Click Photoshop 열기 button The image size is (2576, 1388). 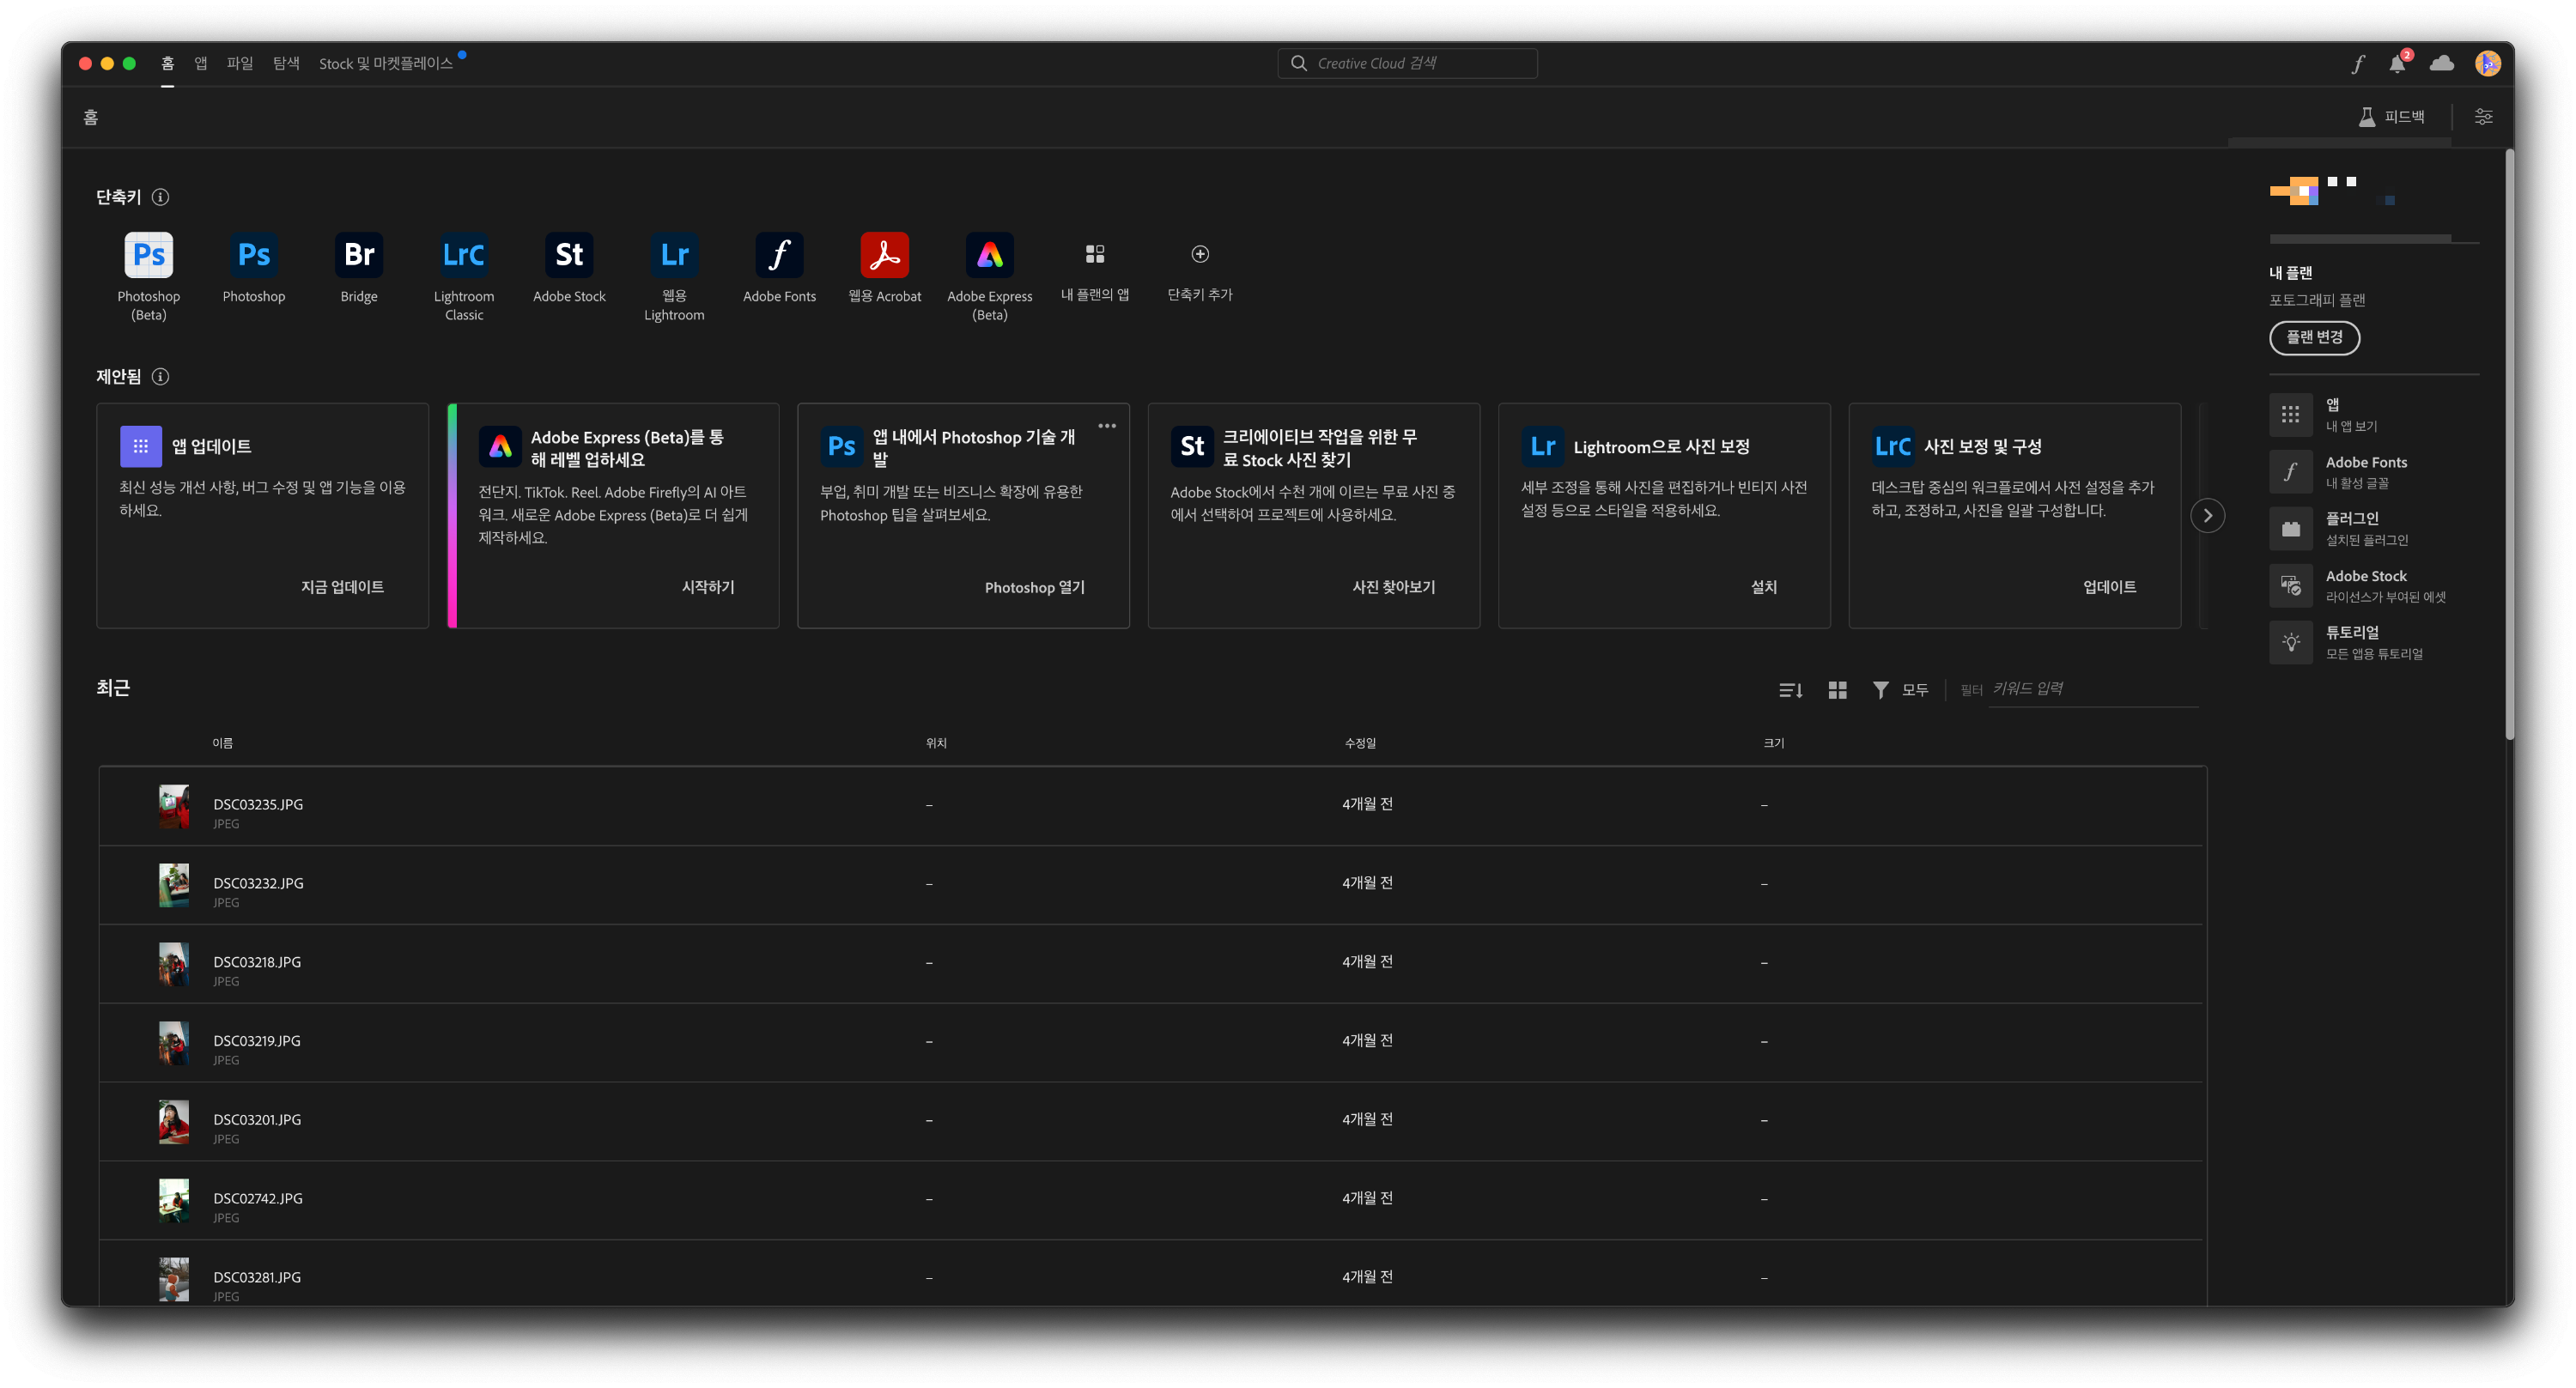(1035, 587)
